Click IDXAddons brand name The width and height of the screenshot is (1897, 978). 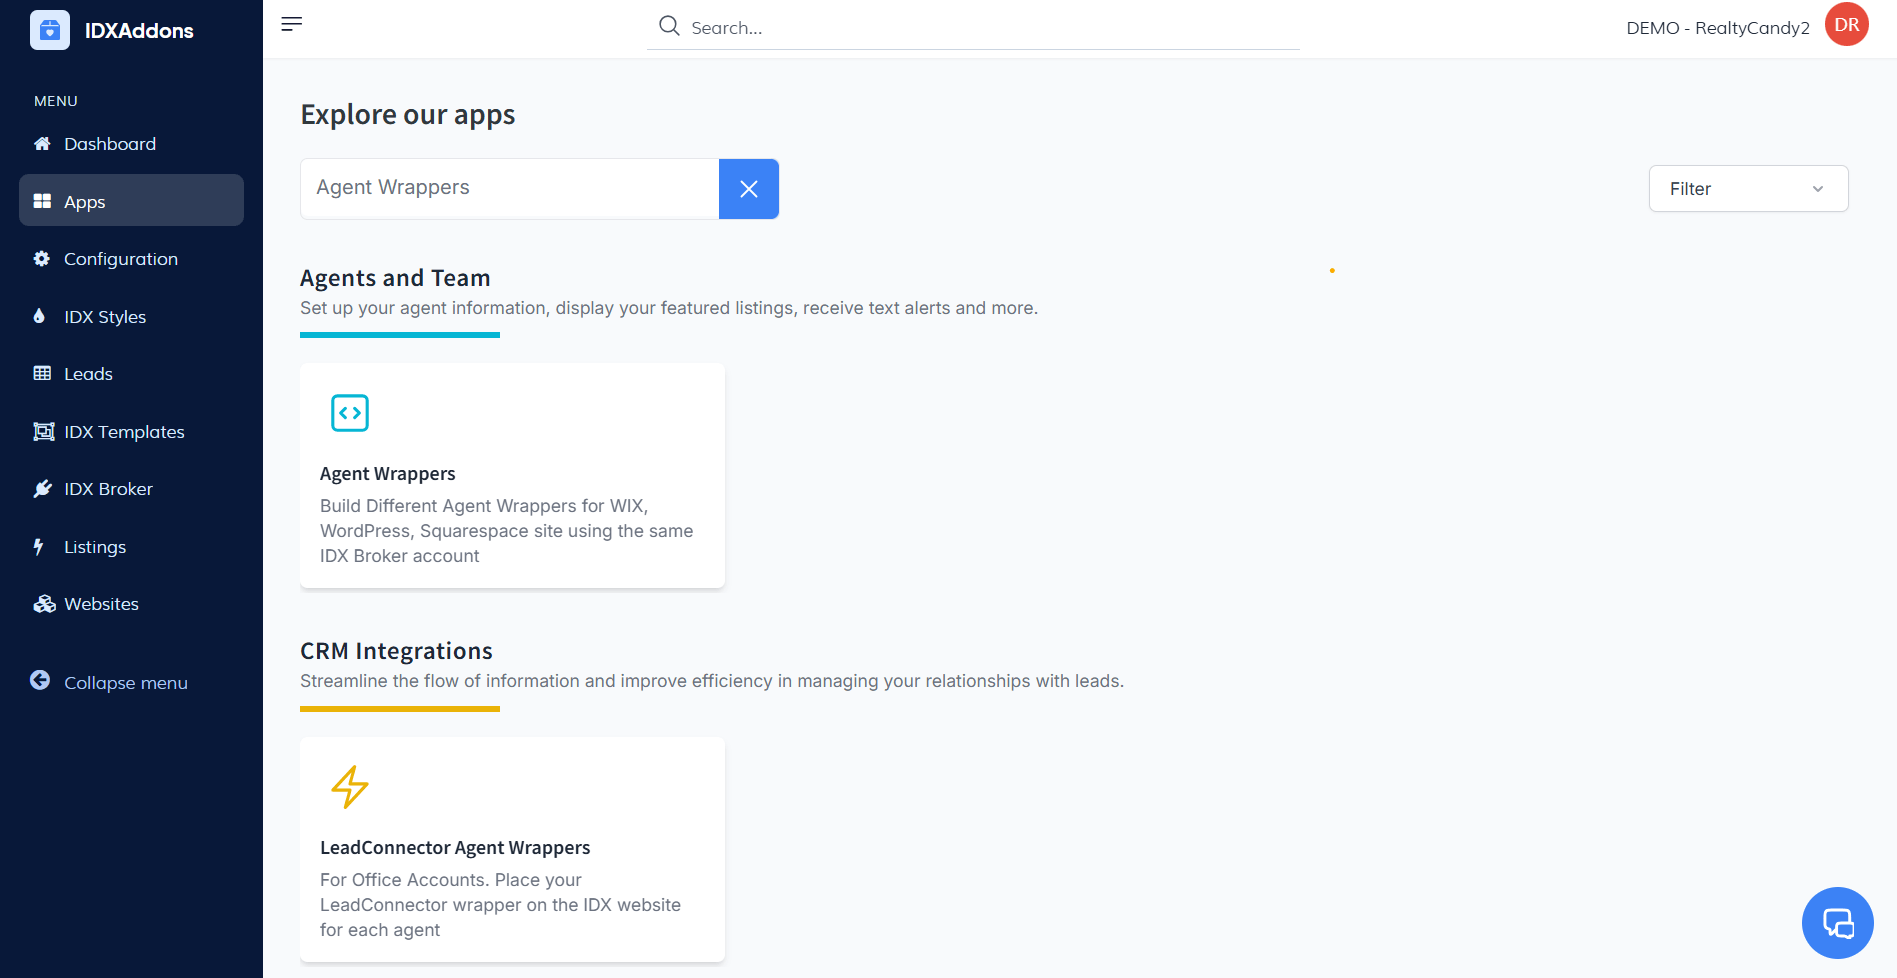[x=139, y=31]
